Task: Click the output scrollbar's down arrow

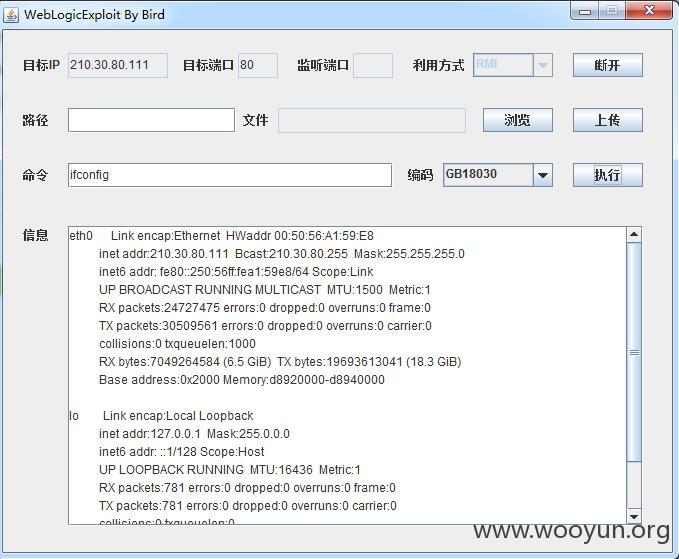Action: pos(634,516)
